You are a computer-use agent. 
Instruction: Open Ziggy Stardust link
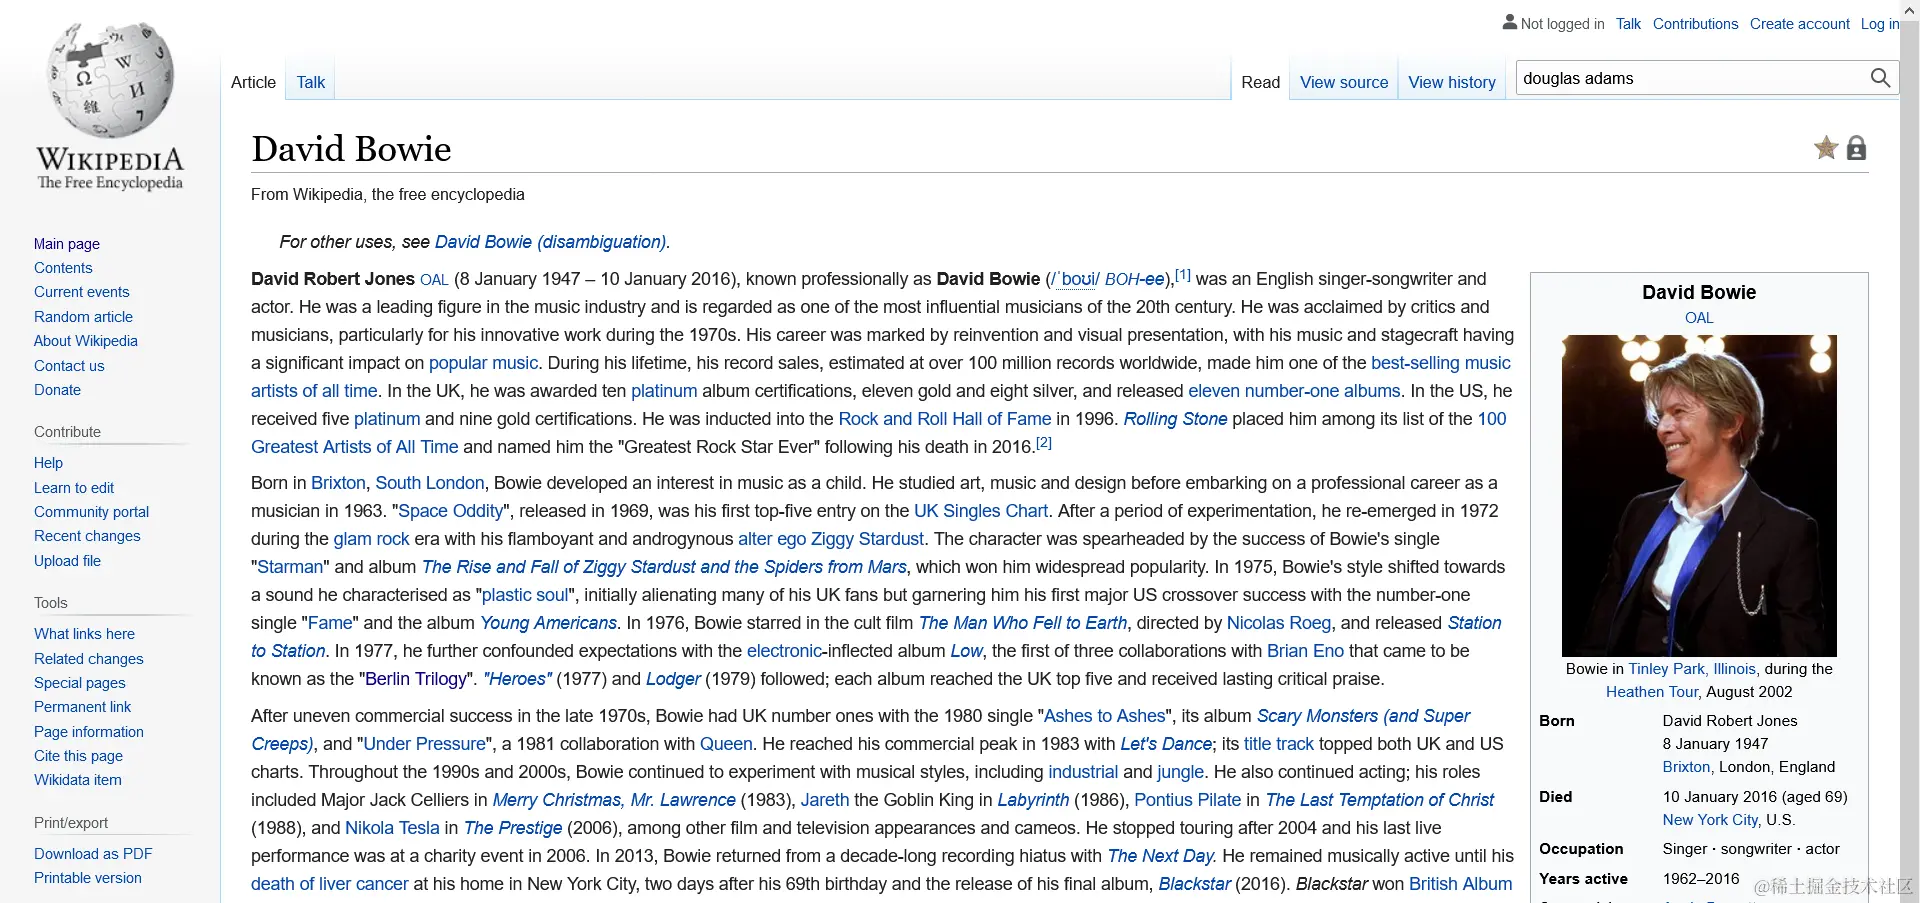867,539
